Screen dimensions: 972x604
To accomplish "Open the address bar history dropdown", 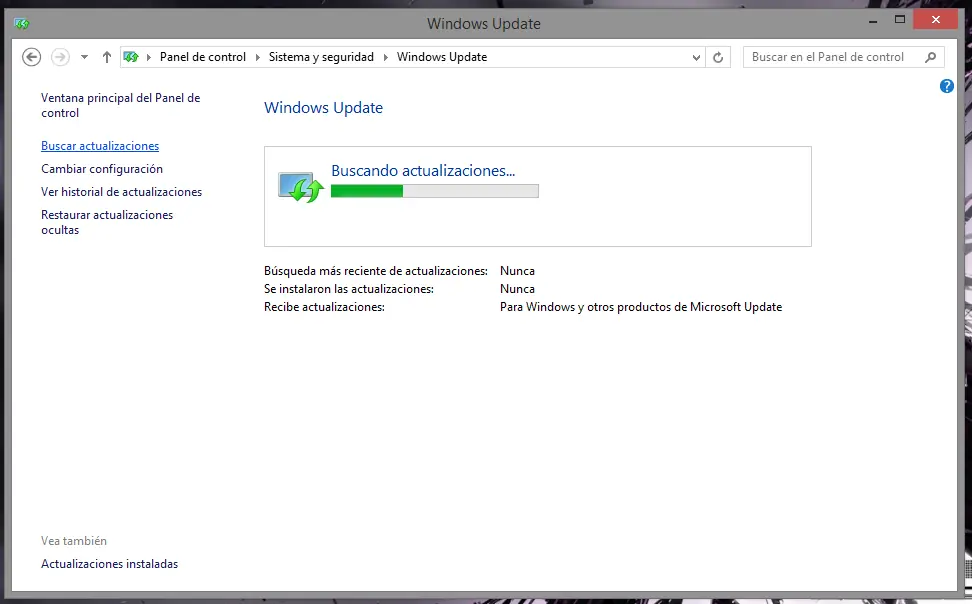I will coord(696,58).
